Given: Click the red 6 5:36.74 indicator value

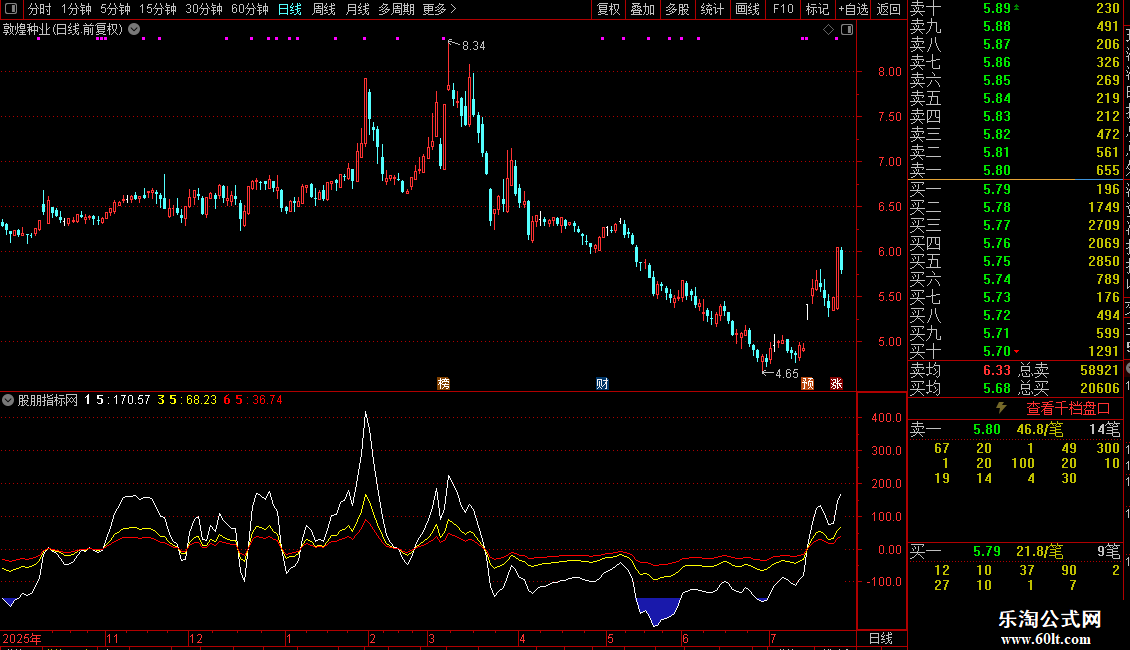Looking at the screenshot, I should tap(253, 400).
